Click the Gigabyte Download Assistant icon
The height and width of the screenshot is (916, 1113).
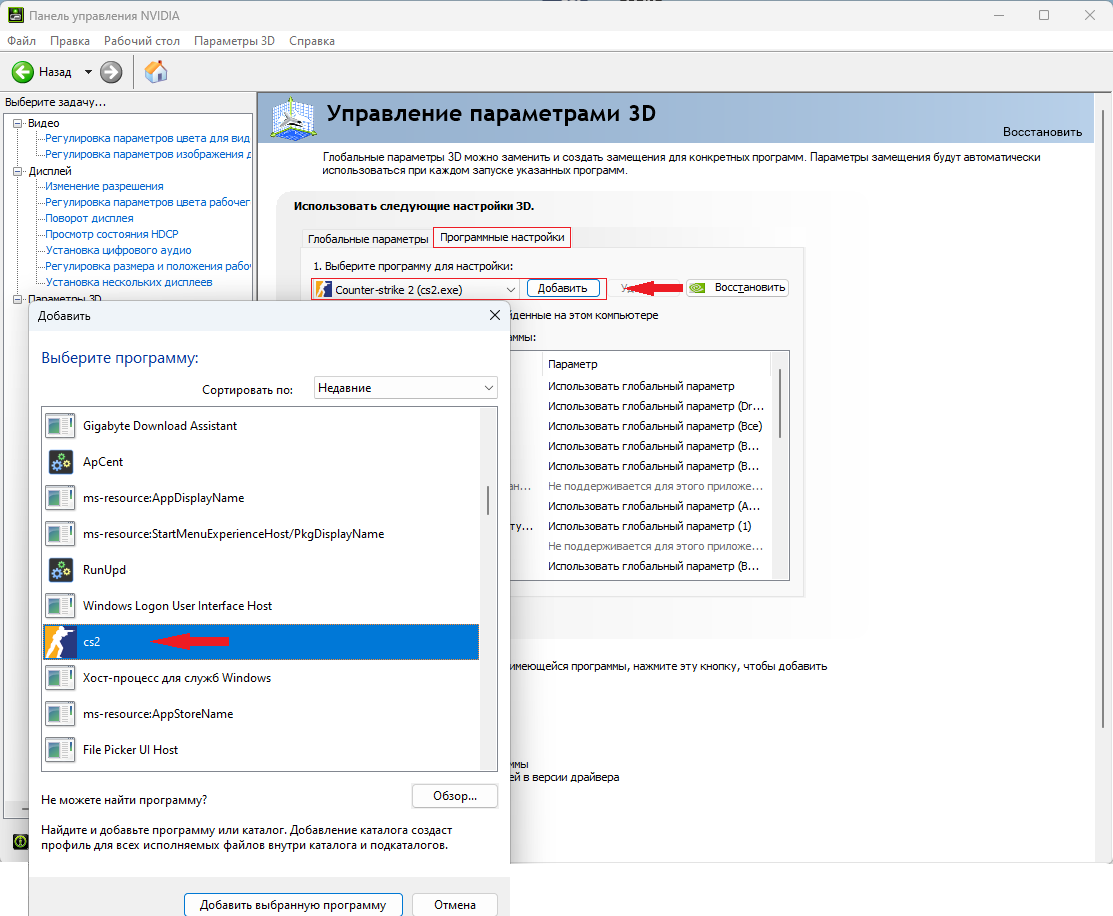tap(60, 425)
